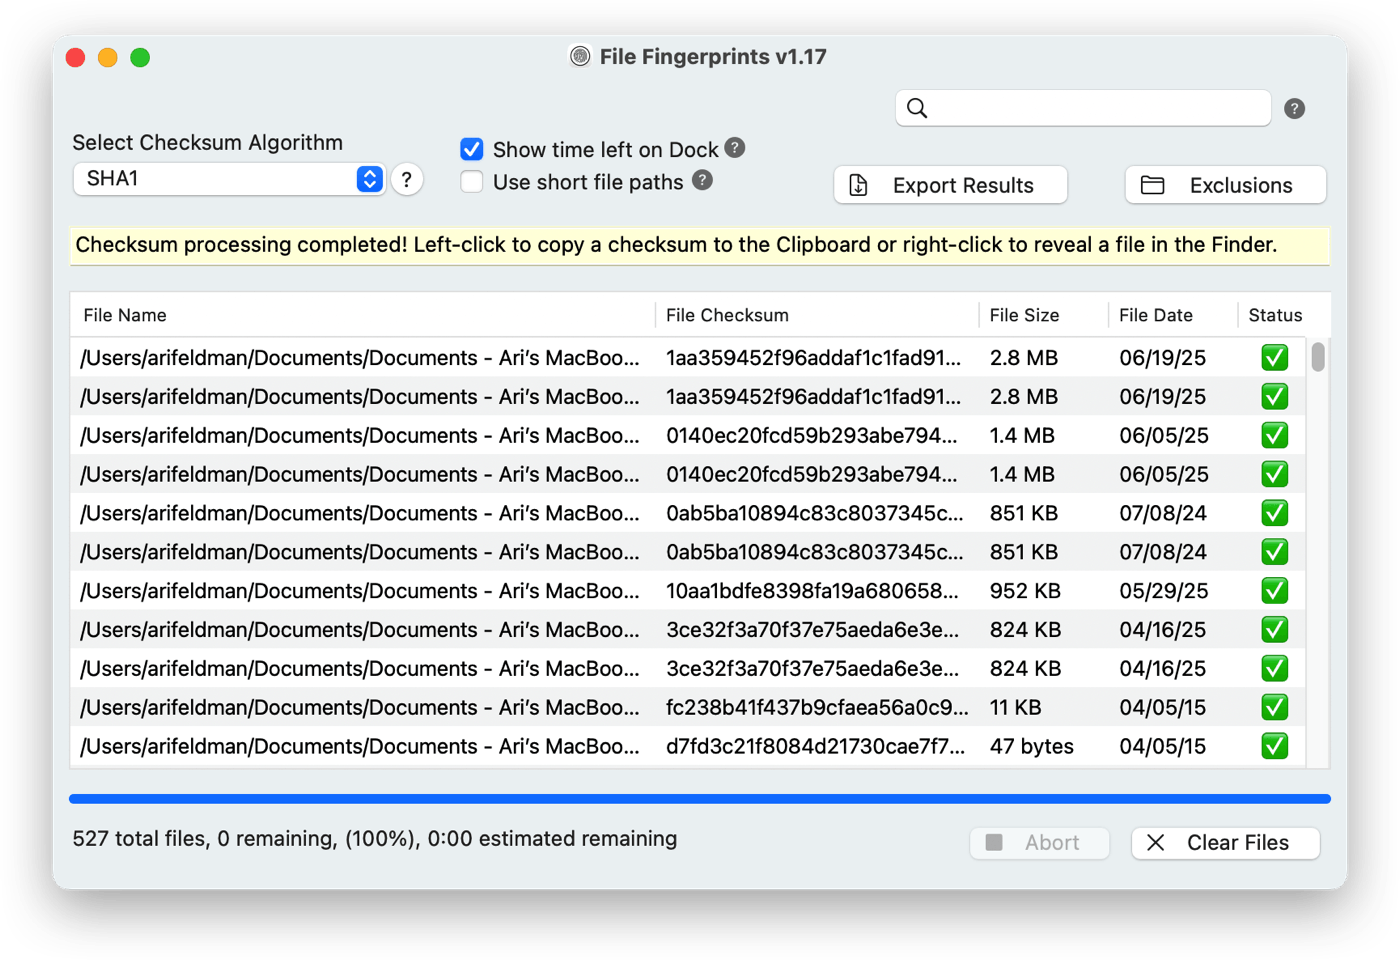The width and height of the screenshot is (1400, 960).
Task: Click the green checkmark on the first file row
Action: click(1274, 357)
